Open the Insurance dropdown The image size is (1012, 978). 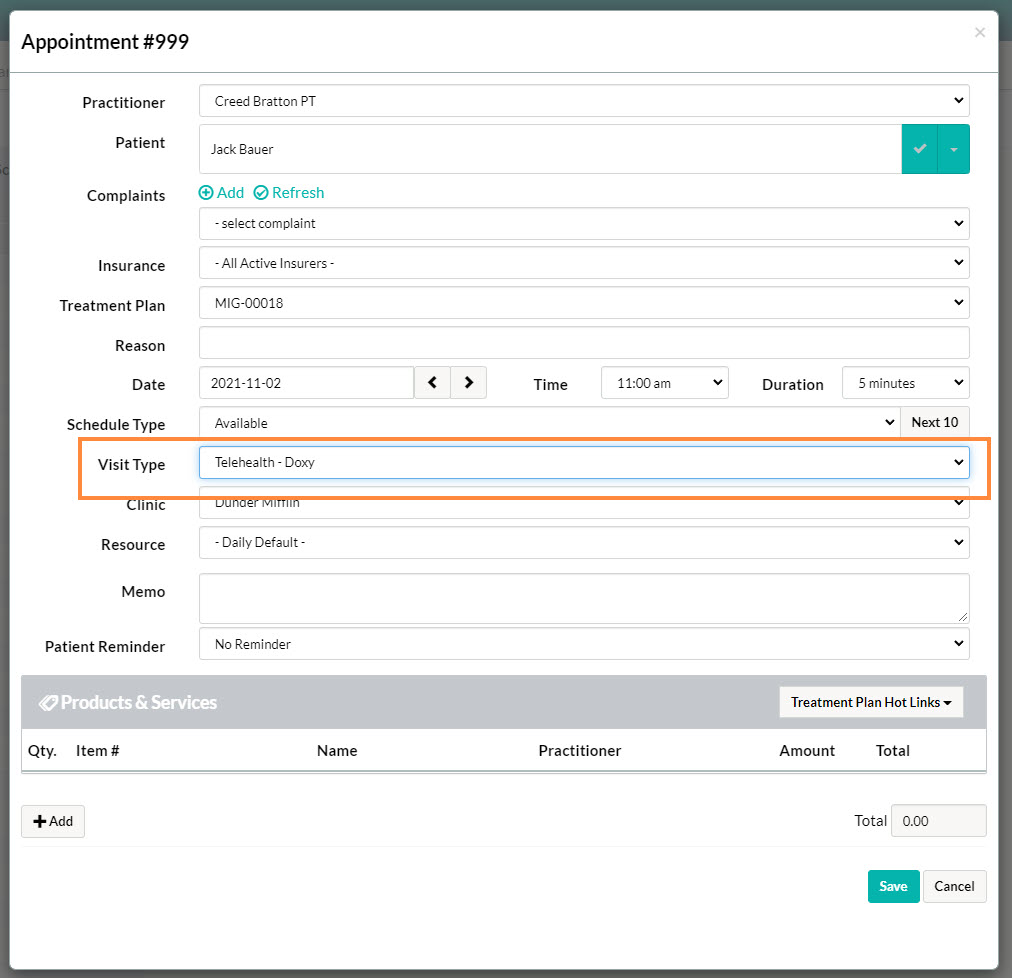pos(584,263)
